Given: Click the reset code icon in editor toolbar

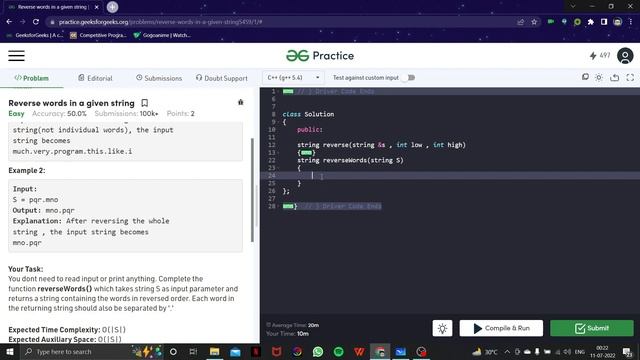Looking at the screenshot, I should tap(614, 77).
